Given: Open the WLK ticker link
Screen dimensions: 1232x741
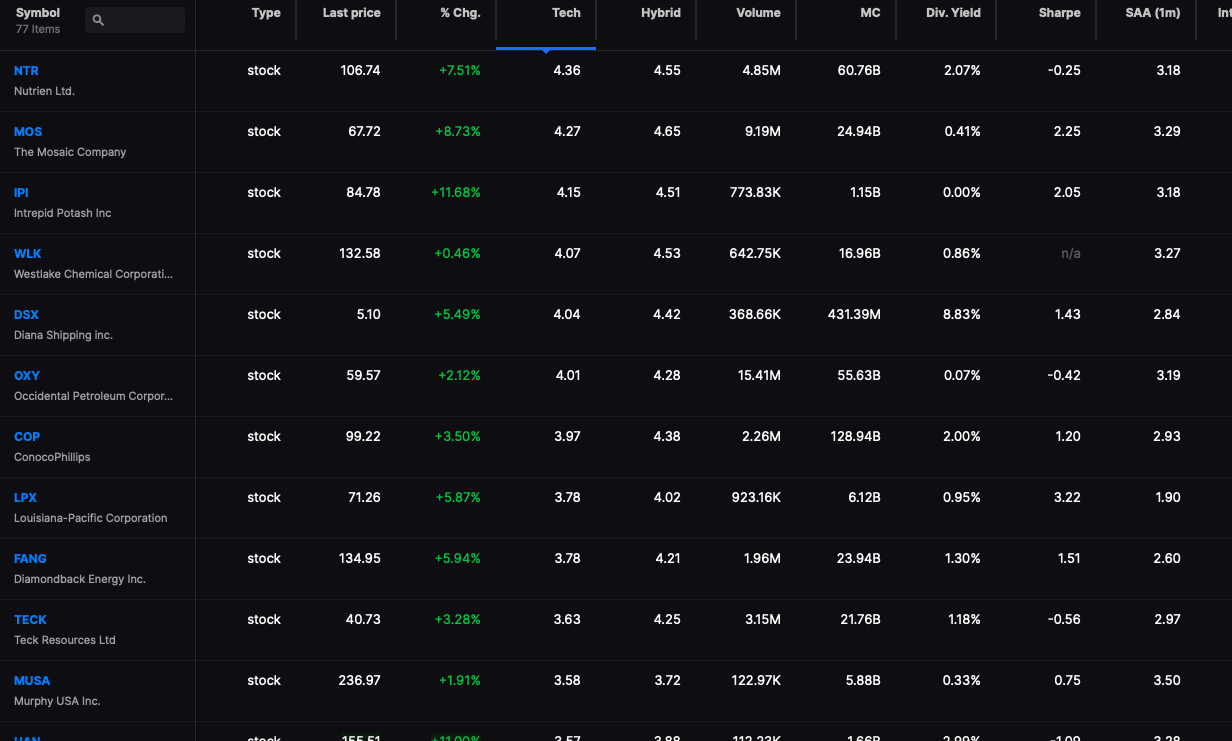Looking at the screenshot, I should click(27, 254).
